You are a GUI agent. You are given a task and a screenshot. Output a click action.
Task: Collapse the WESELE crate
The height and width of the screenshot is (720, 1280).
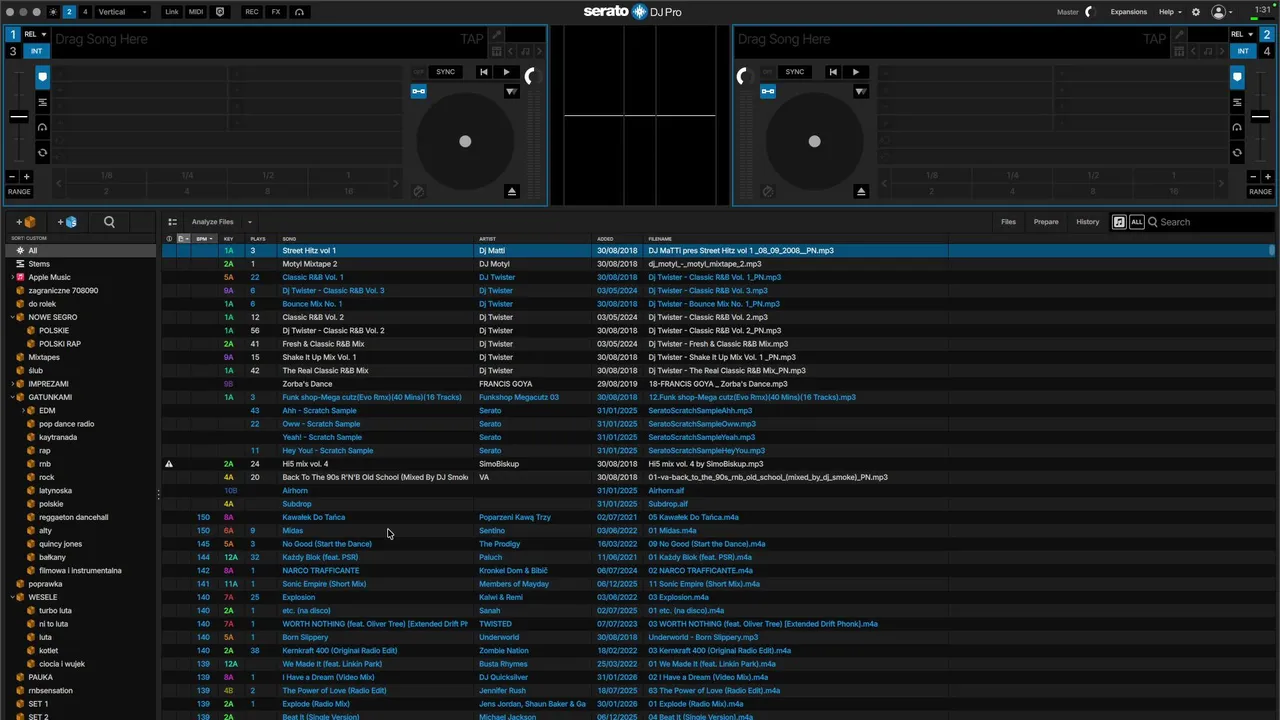[x=13, y=597]
